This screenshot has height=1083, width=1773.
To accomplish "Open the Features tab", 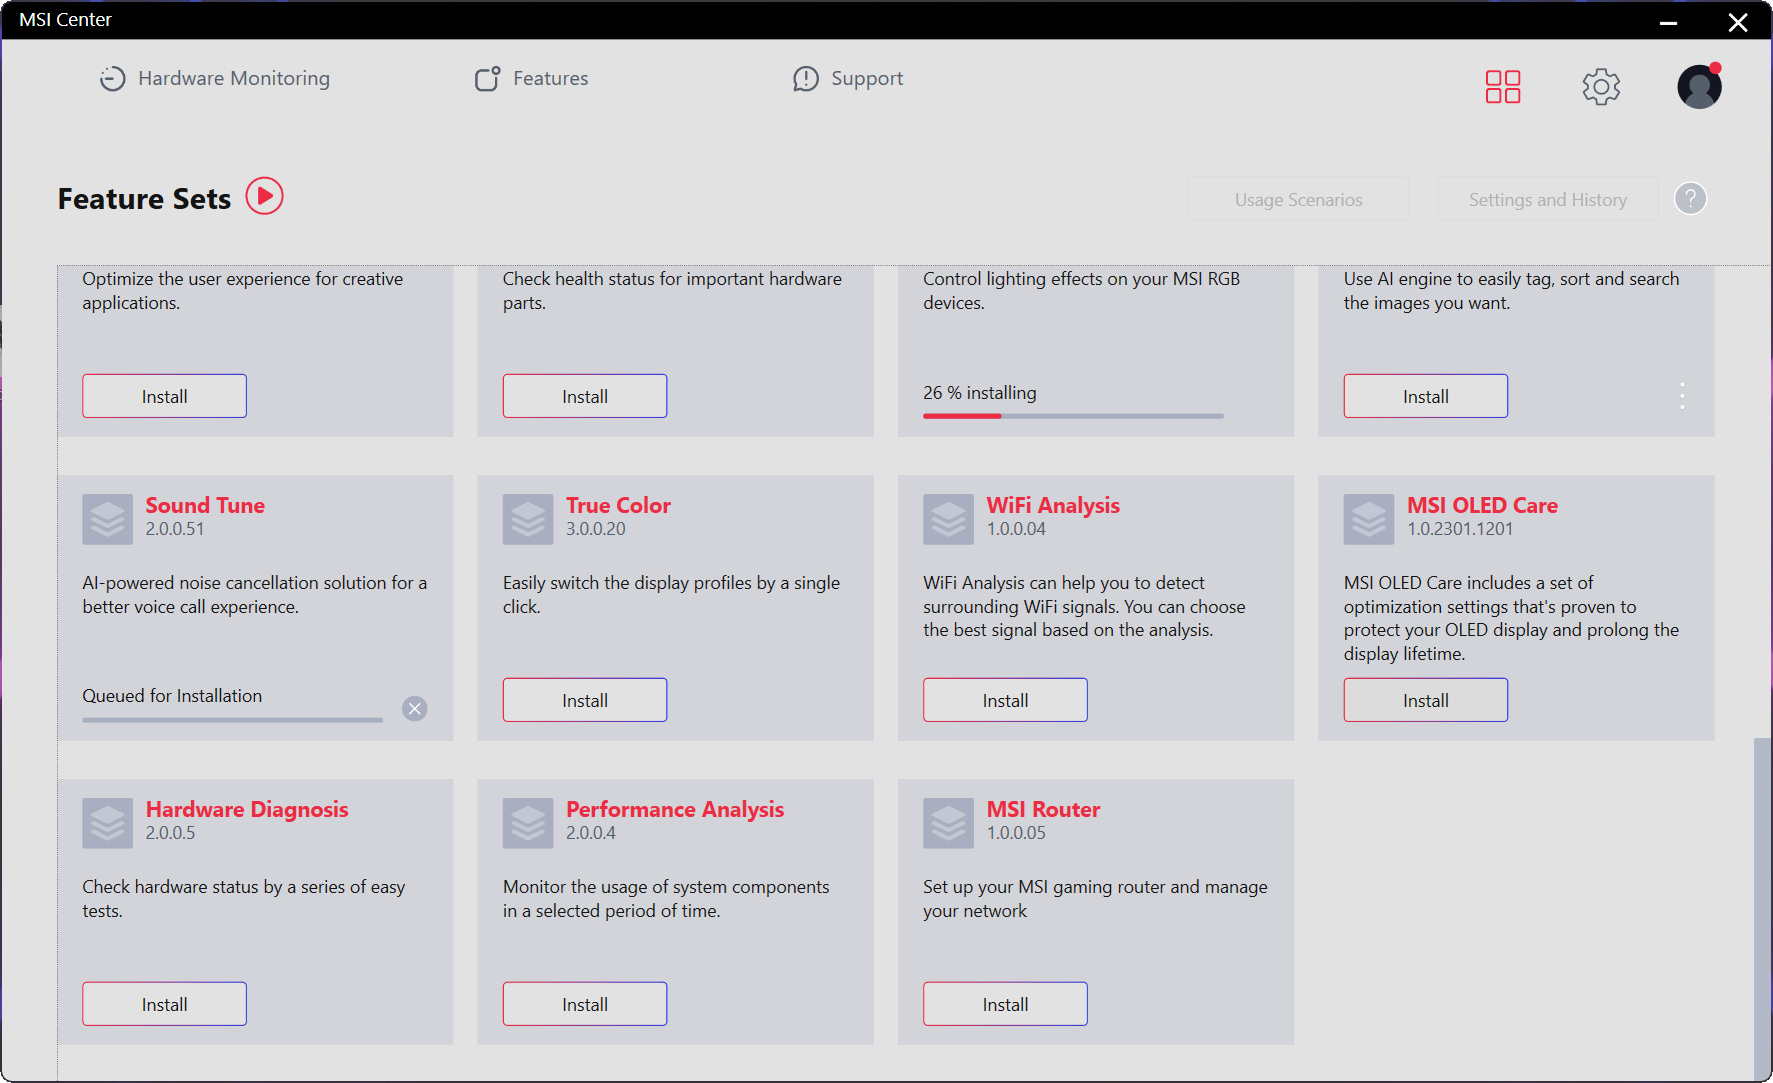I will 531,79.
